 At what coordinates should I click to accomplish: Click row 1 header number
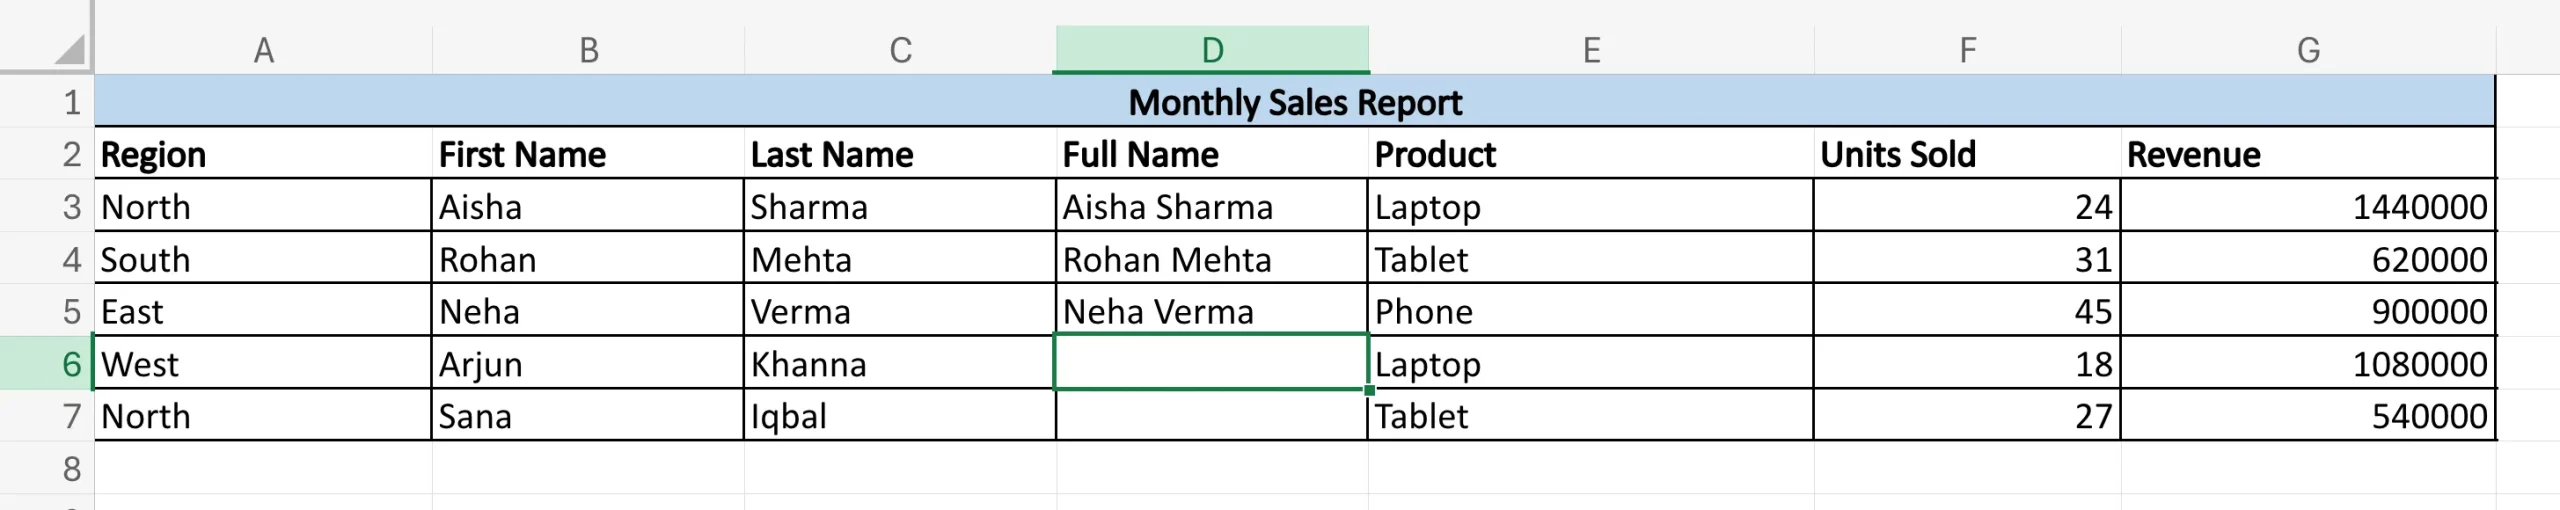(x=70, y=102)
